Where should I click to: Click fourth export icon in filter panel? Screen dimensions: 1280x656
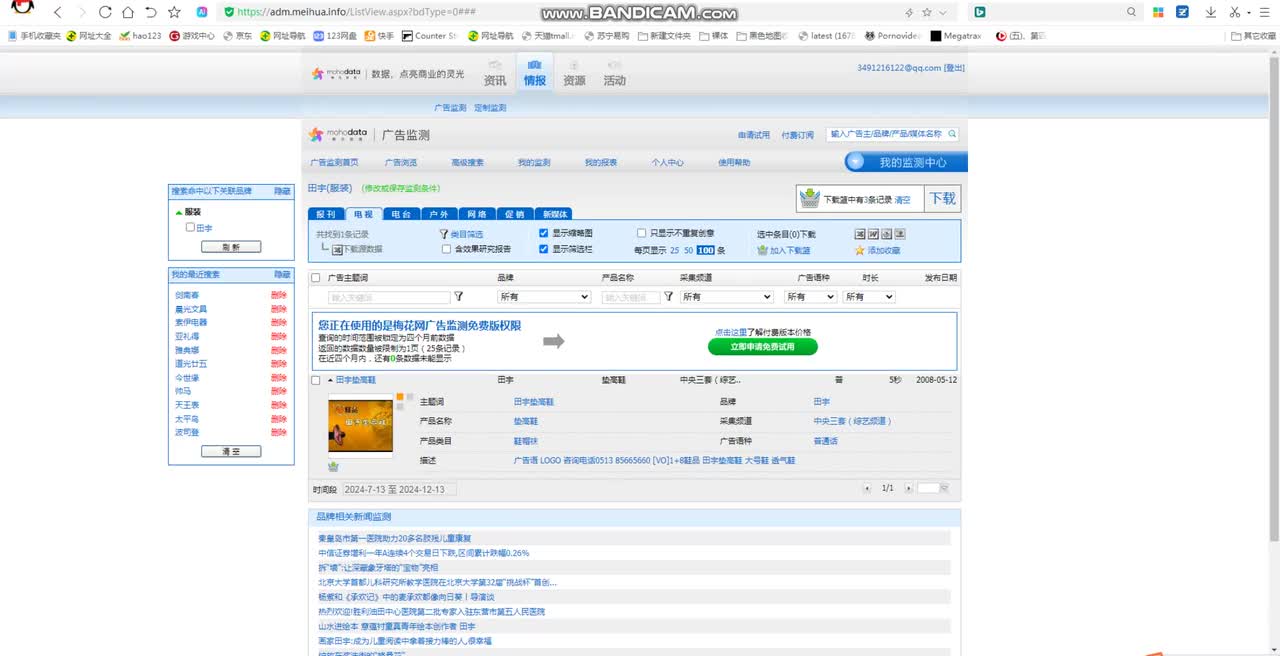tap(899, 234)
